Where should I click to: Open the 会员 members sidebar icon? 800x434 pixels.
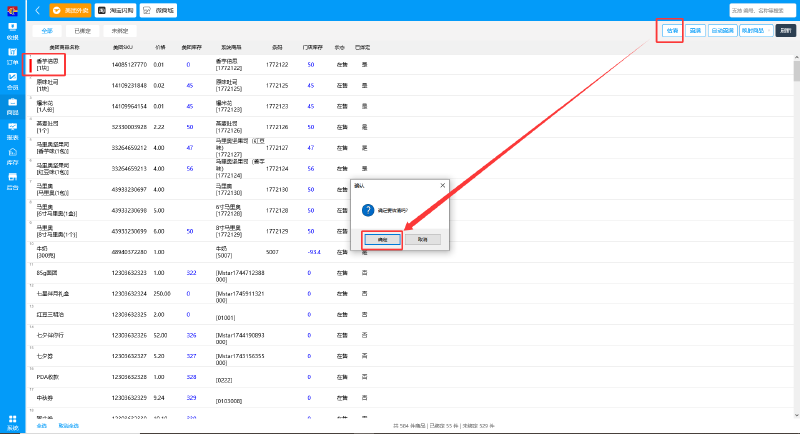(x=12, y=81)
